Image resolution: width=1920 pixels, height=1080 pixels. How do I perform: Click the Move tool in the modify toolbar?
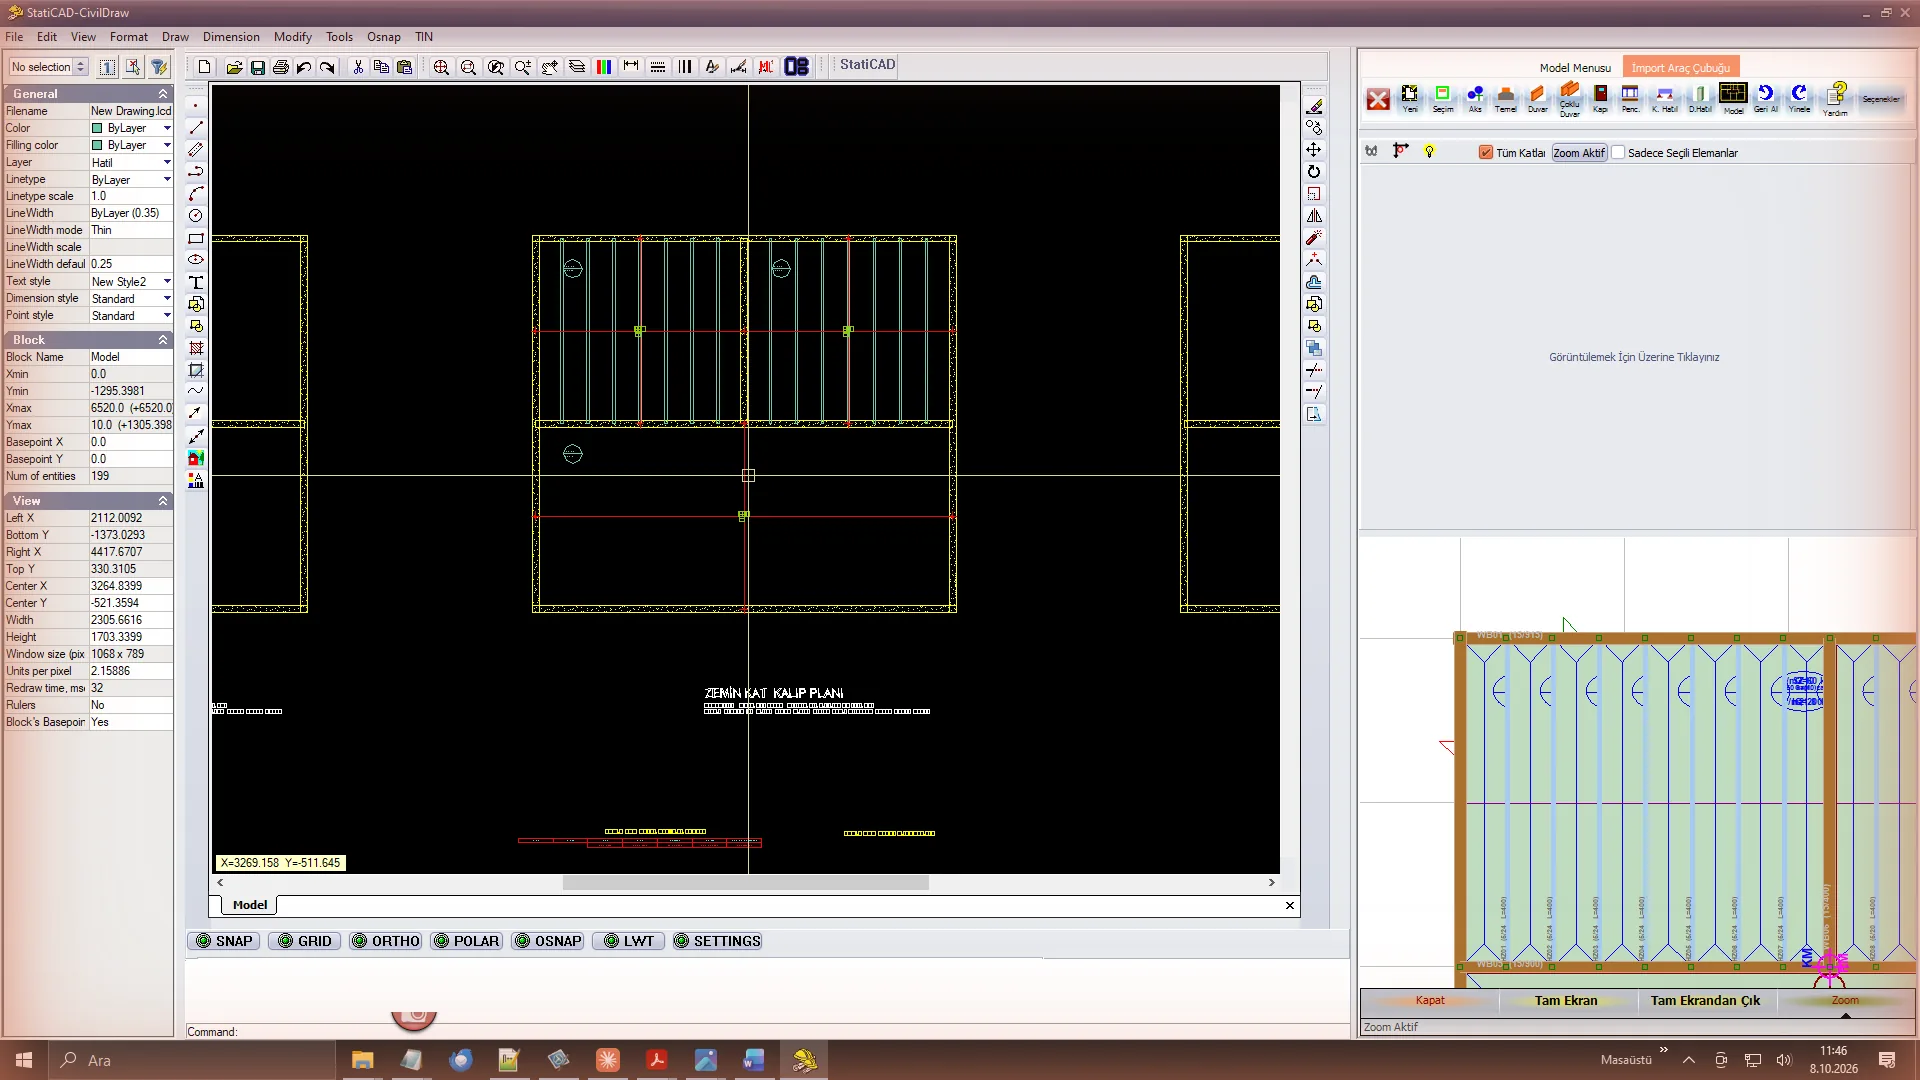pos(1314,150)
